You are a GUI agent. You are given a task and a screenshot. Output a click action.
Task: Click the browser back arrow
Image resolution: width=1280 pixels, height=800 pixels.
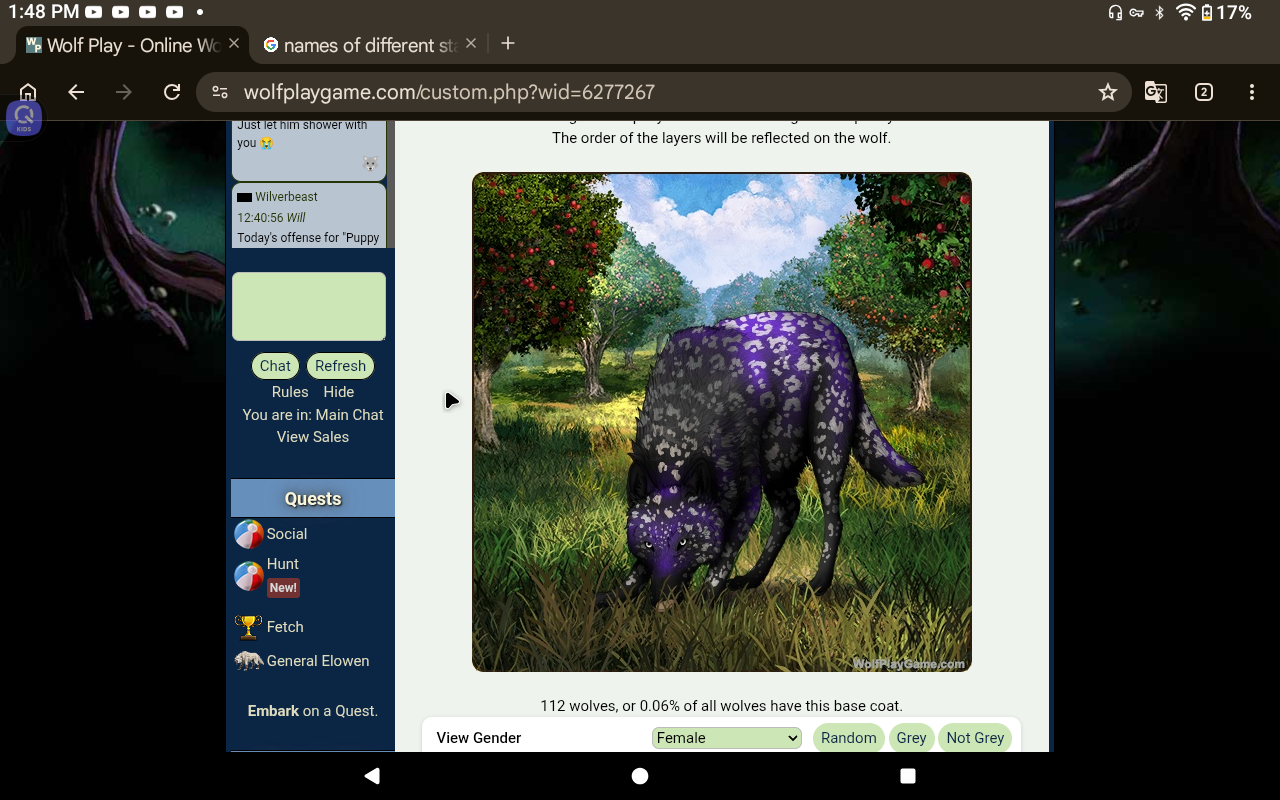point(76,92)
